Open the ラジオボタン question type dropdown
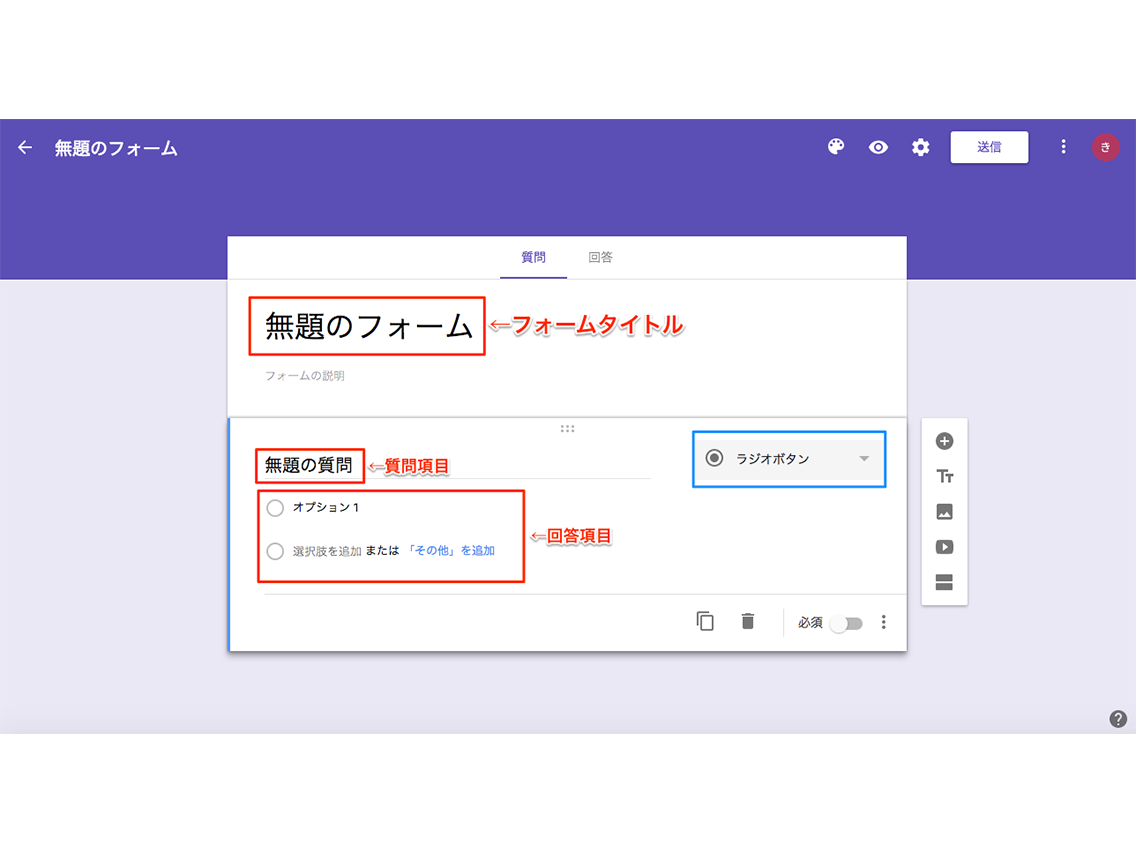1136x852 pixels. pyautogui.click(x=789, y=459)
